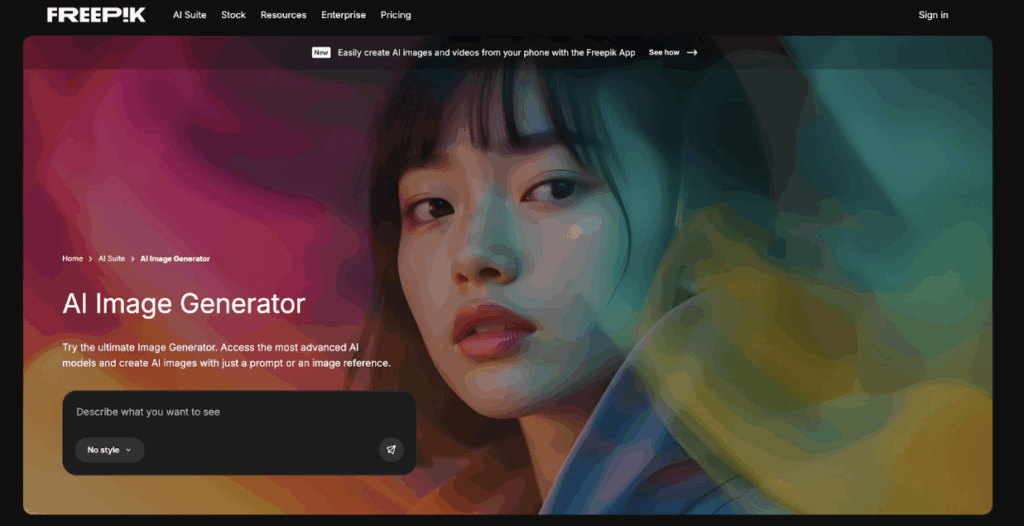Viewport: 1024px width, 526px height.
Task: Go to the Enterprise page
Action: (343, 15)
